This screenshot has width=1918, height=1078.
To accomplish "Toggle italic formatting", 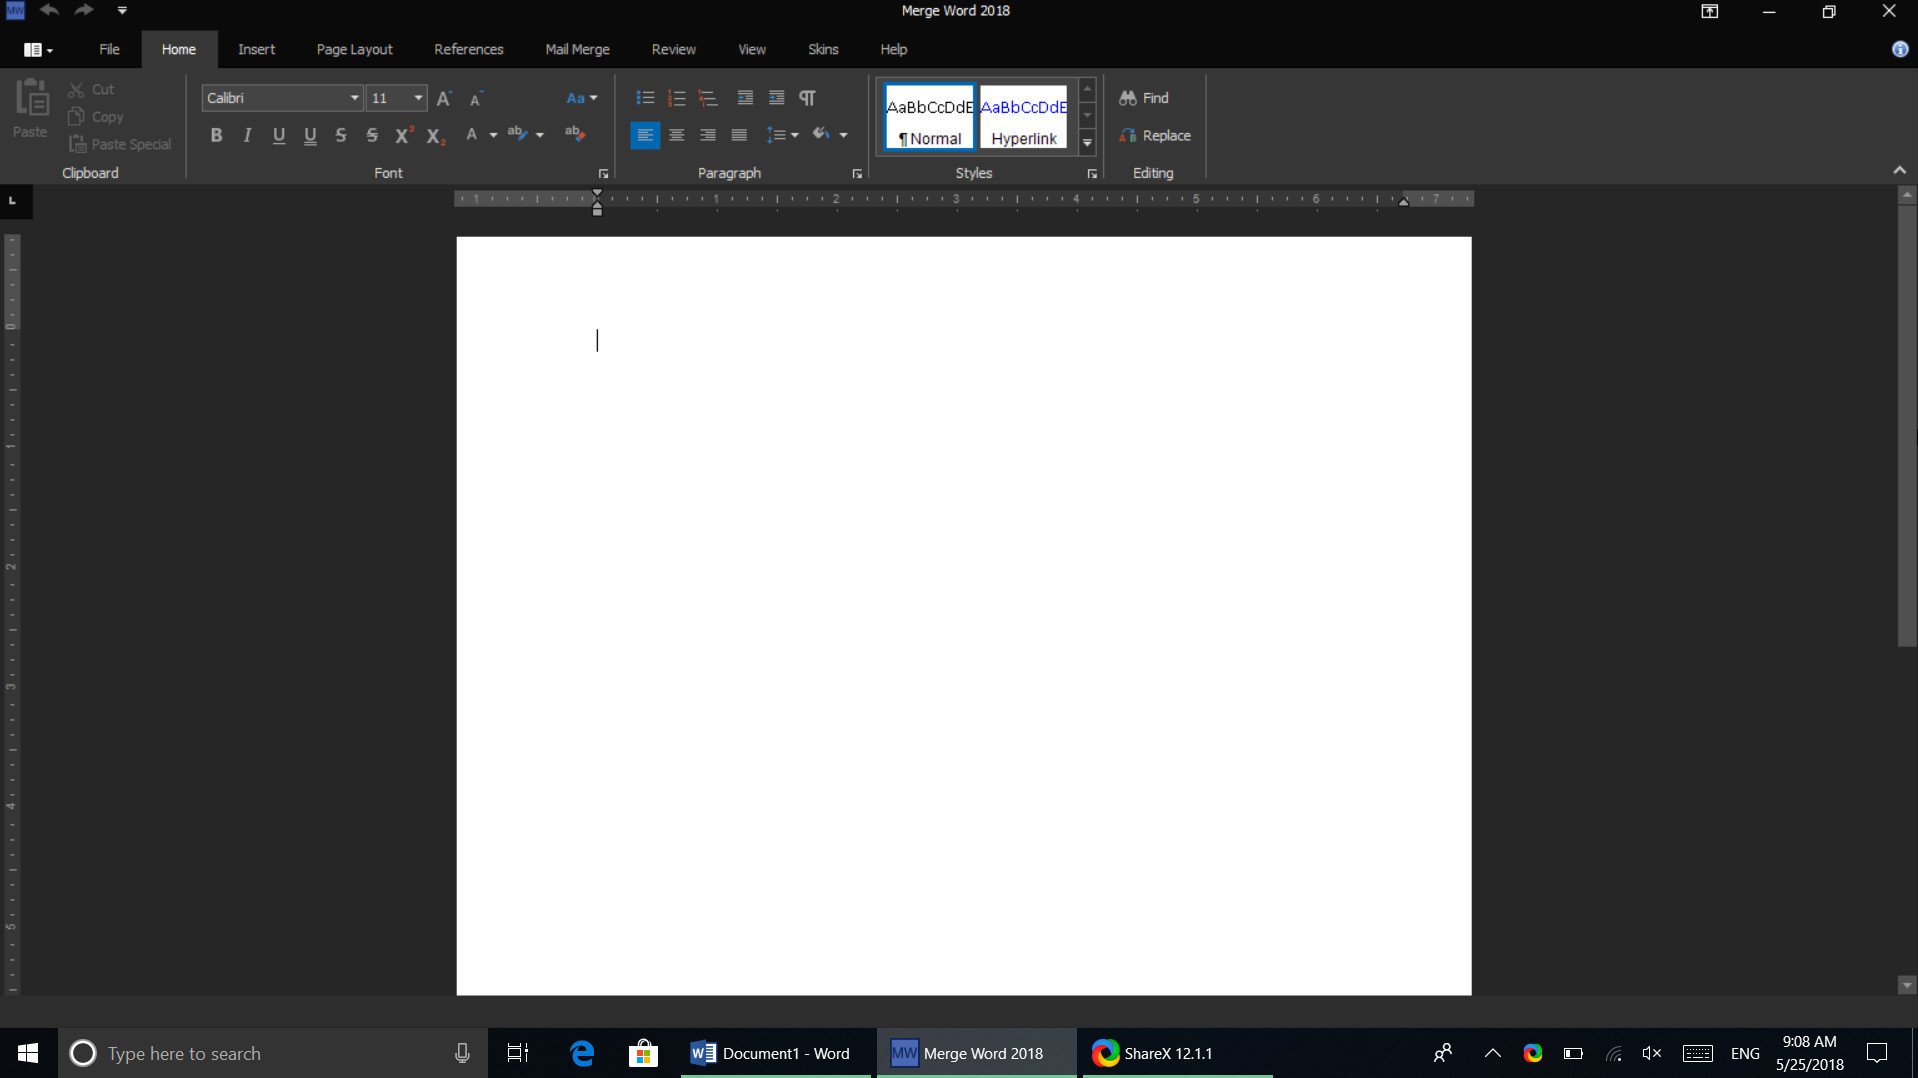I will pos(247,136).
